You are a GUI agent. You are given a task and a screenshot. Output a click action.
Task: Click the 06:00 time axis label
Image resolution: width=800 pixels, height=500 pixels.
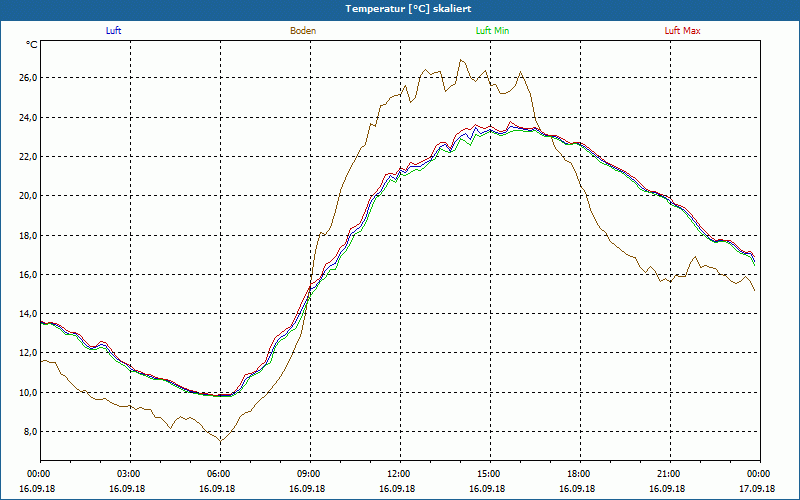click(x=220, y=473)
